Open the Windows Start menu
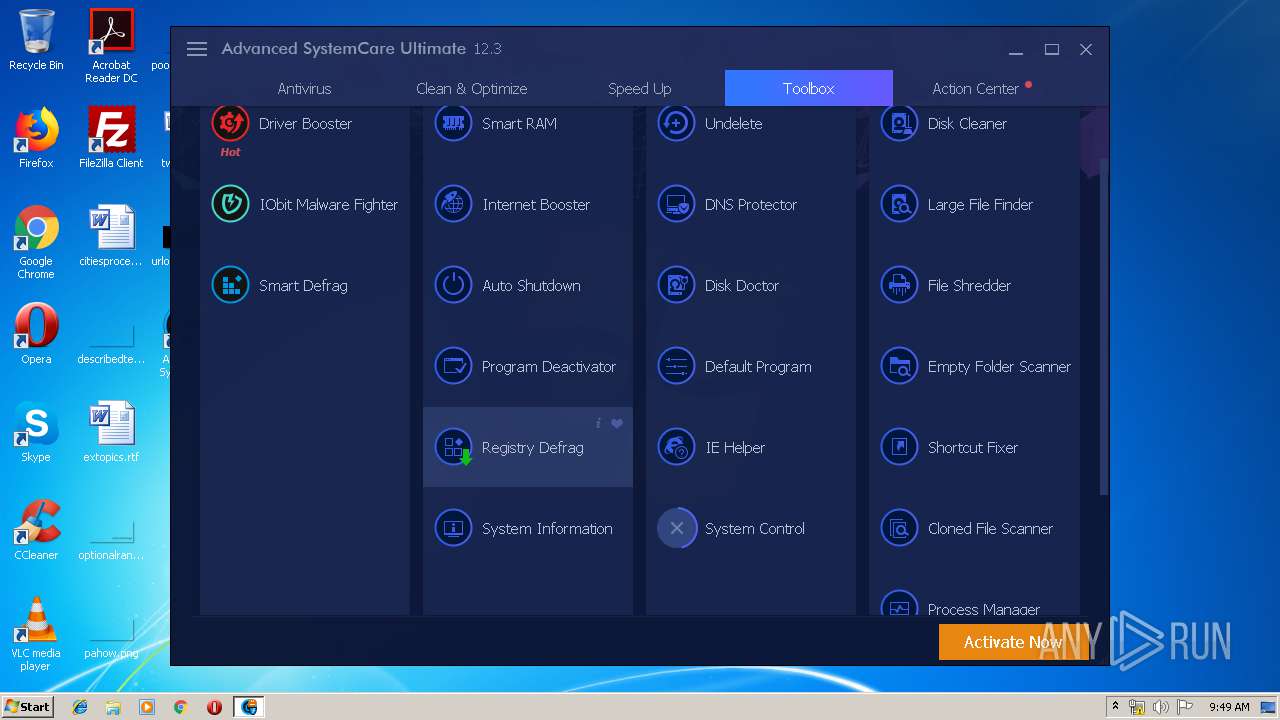This screenshot has width=1280, height=720. coord(27,706)
